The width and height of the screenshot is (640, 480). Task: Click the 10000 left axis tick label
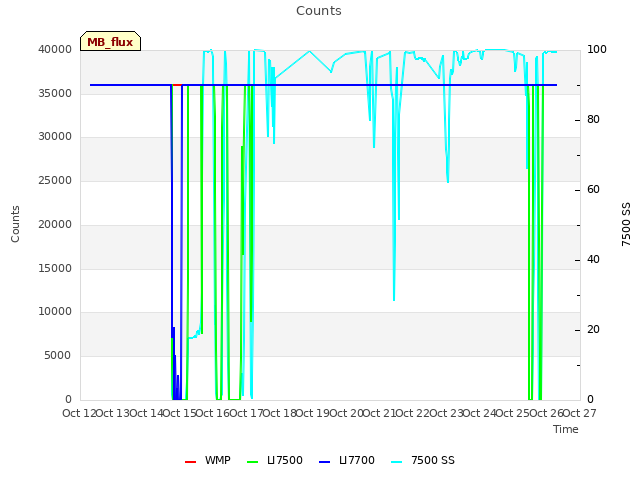pos(55,312)
